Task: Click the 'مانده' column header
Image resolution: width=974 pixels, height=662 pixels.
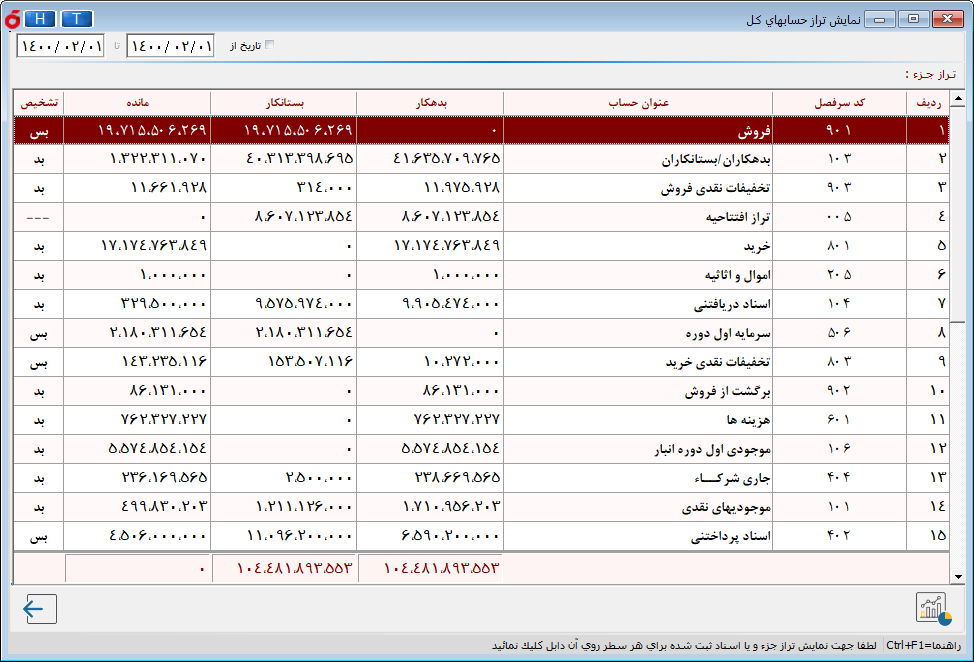Action: (138, 103)
